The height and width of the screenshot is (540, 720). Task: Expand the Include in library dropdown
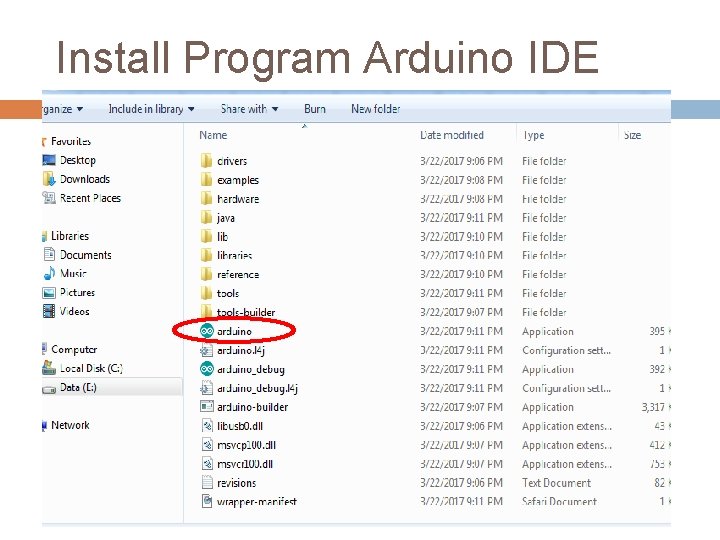[x=151, y=109]
